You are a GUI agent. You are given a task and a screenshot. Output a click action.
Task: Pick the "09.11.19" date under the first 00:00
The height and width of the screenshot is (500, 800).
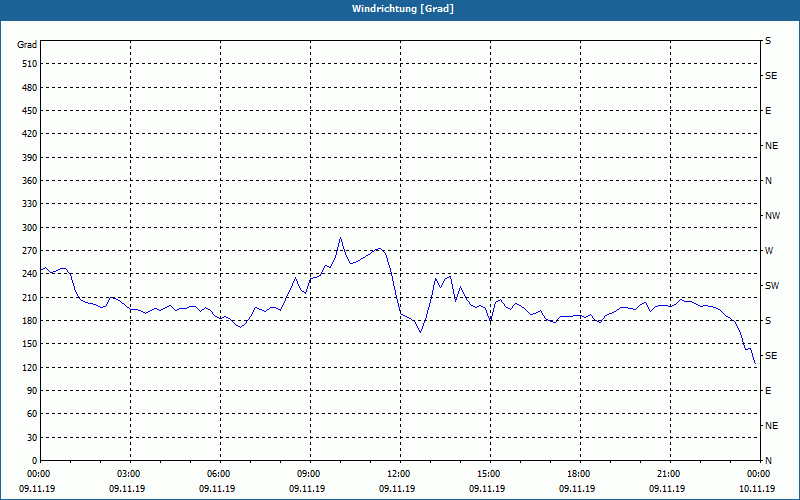click(37, 489)
